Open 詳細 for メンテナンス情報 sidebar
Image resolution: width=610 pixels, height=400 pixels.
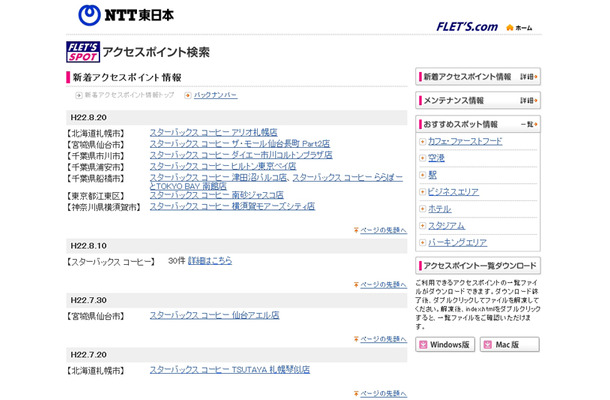(529, 101)
